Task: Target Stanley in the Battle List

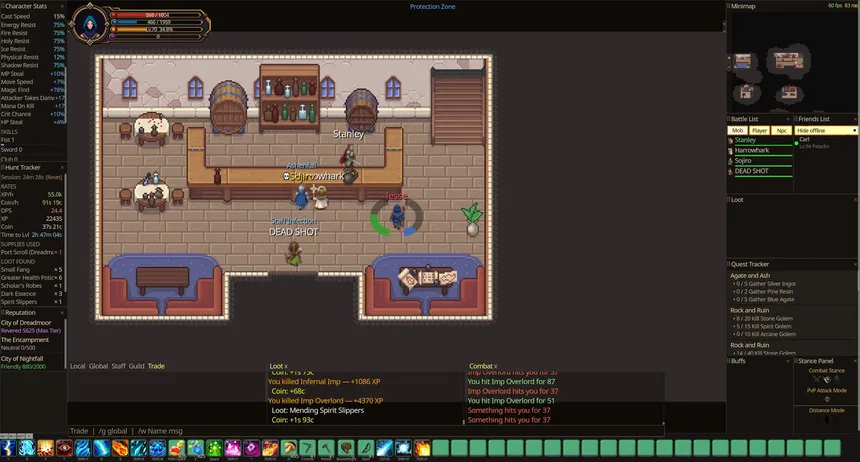Action: pos(760,140)
